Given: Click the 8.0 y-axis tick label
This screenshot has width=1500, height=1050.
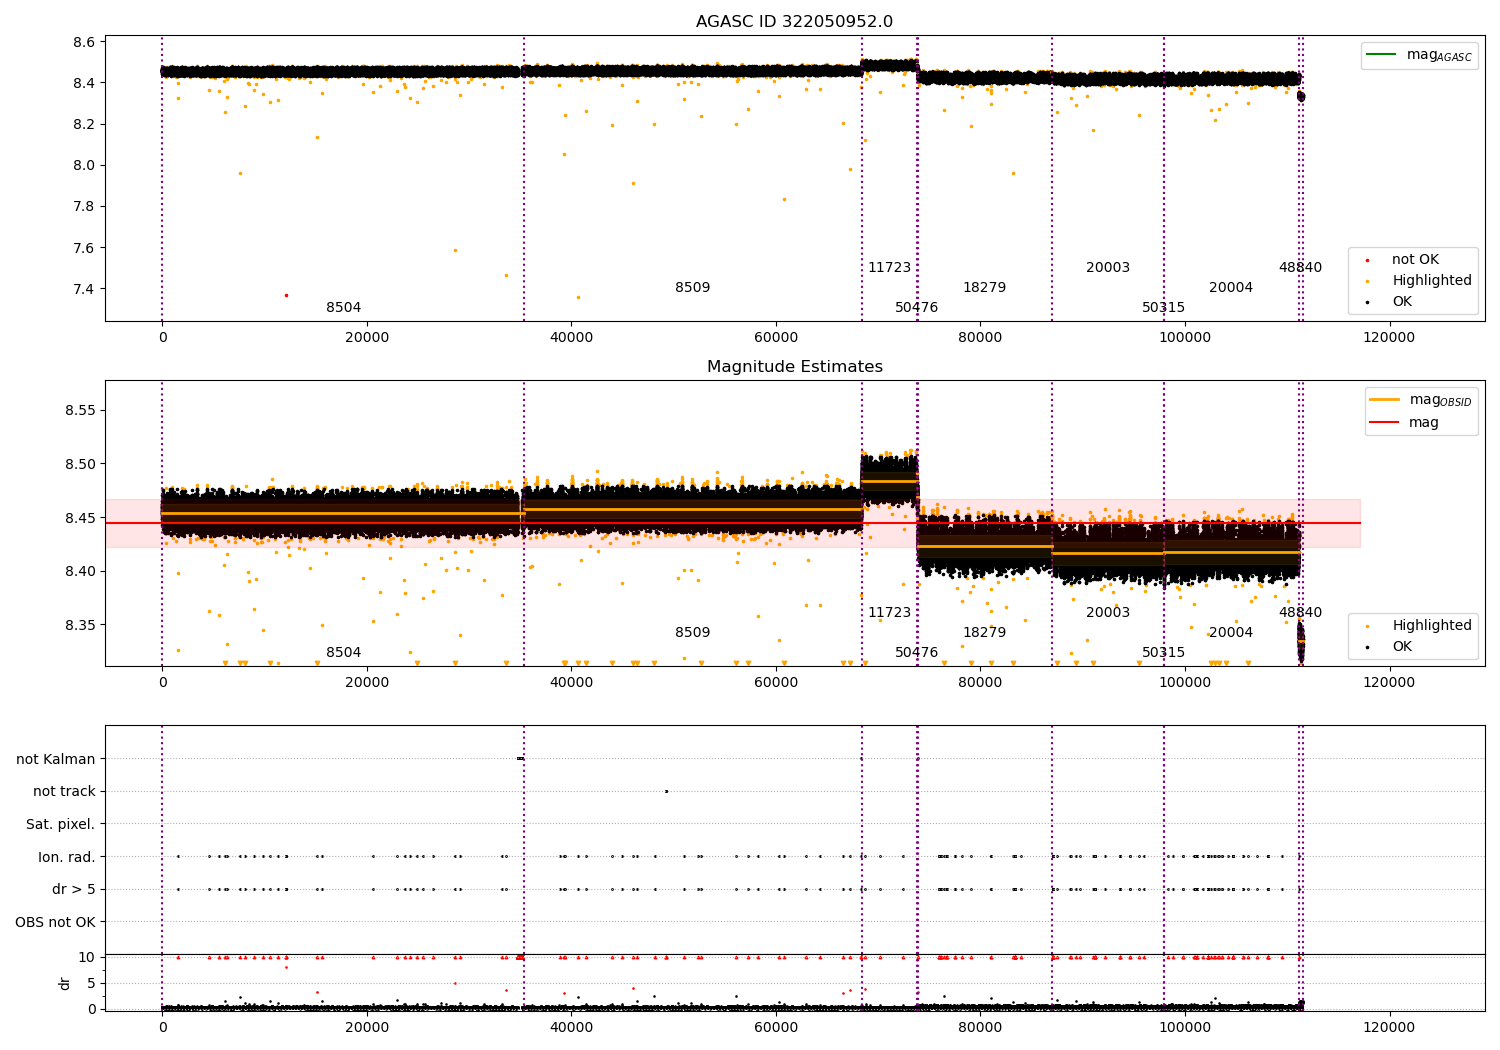Looking at the screenshot, I should point(84,166).
